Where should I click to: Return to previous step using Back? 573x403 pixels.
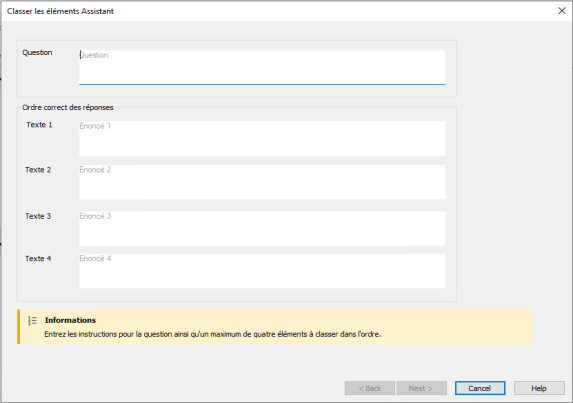point(369,388)
